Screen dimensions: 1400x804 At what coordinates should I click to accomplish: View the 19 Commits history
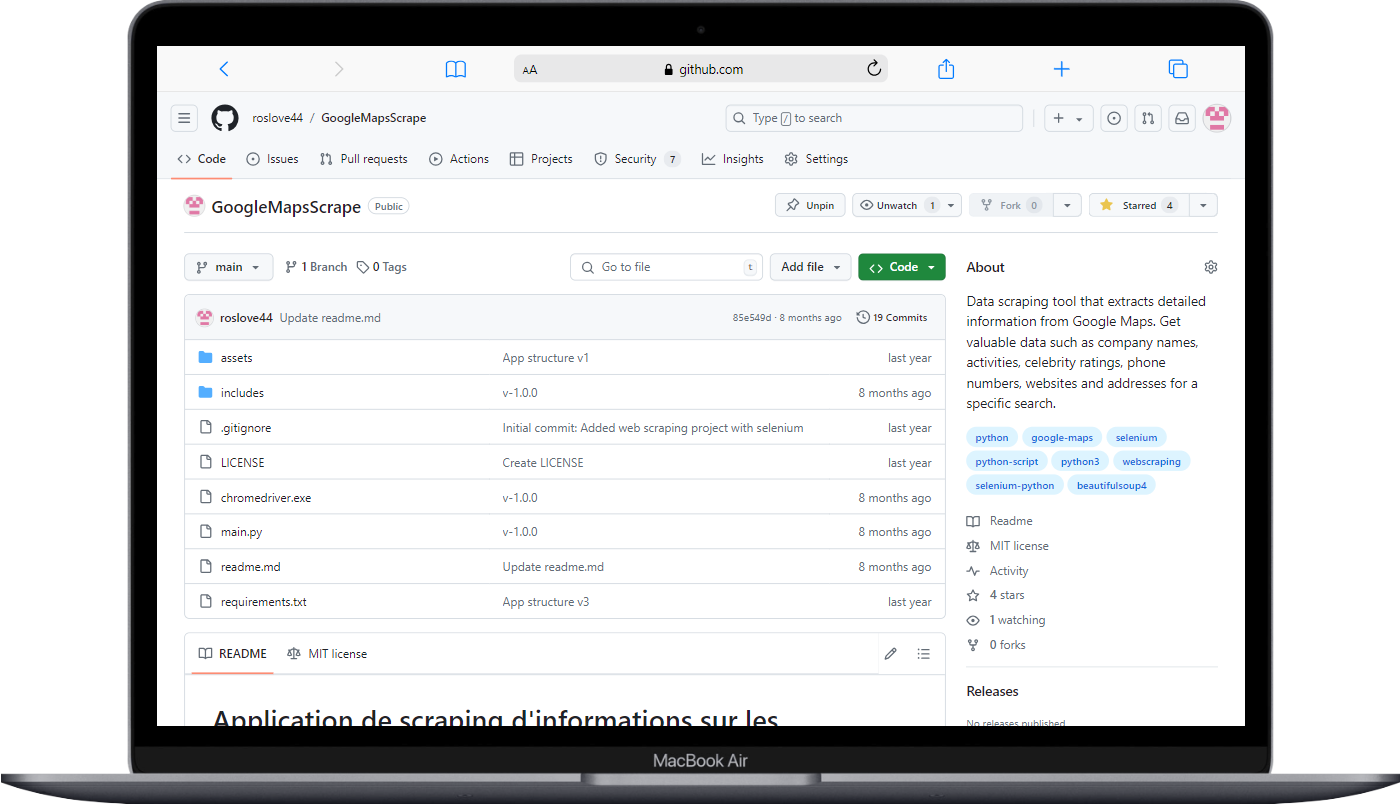coord(892,318)
